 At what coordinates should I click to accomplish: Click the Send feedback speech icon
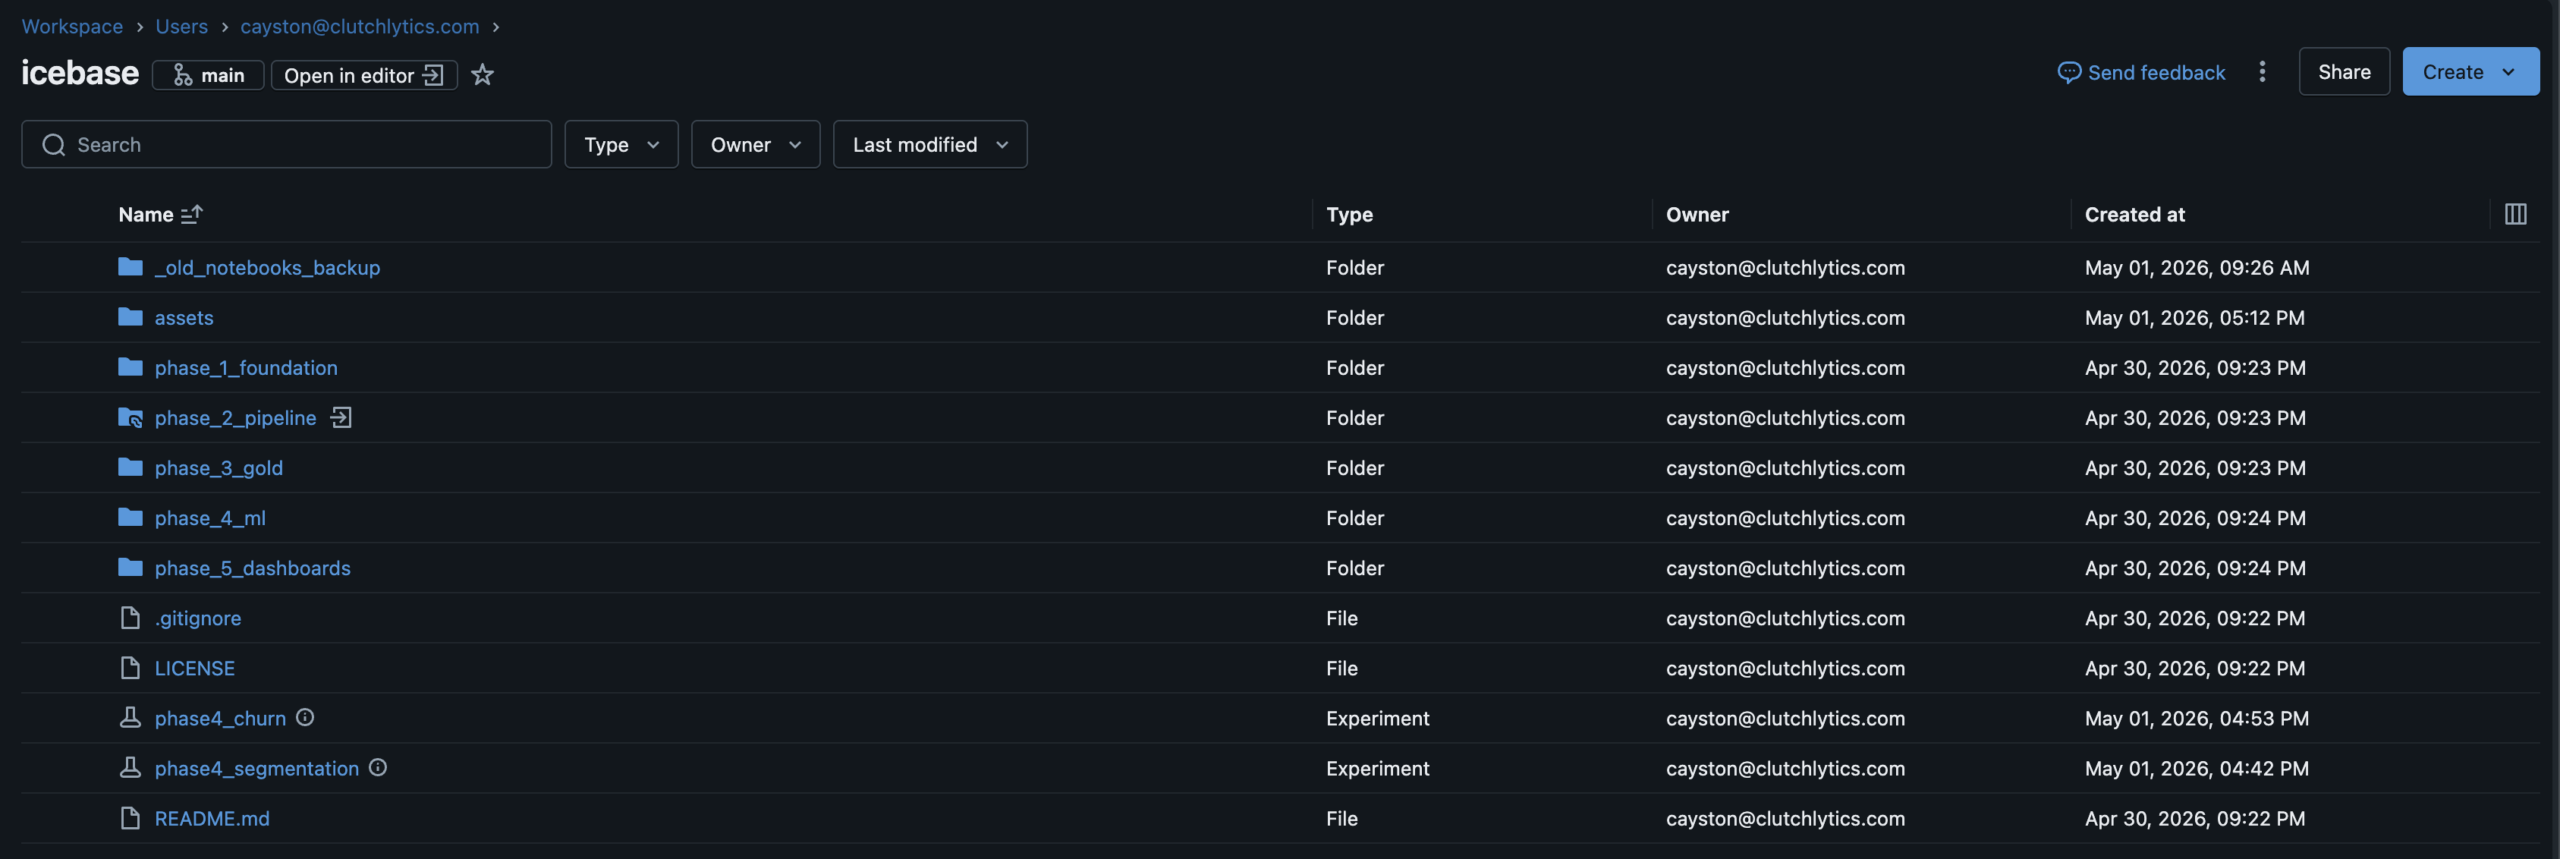tap(2069, 73)
